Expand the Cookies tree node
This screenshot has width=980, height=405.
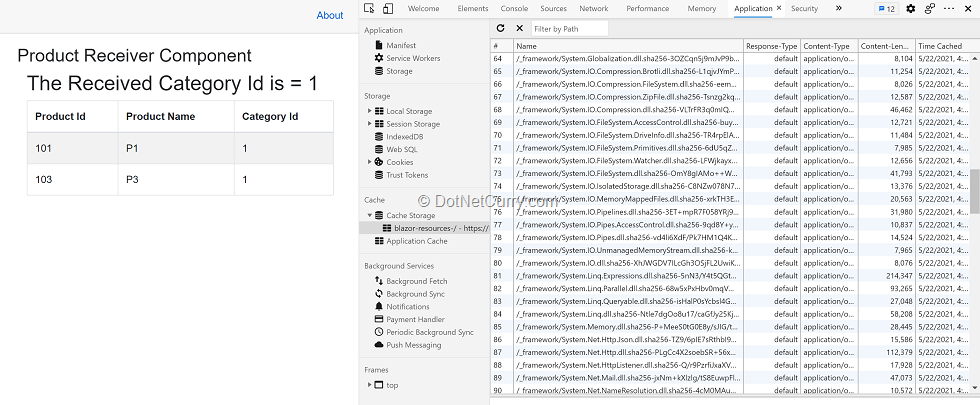(x=368, y=162)
